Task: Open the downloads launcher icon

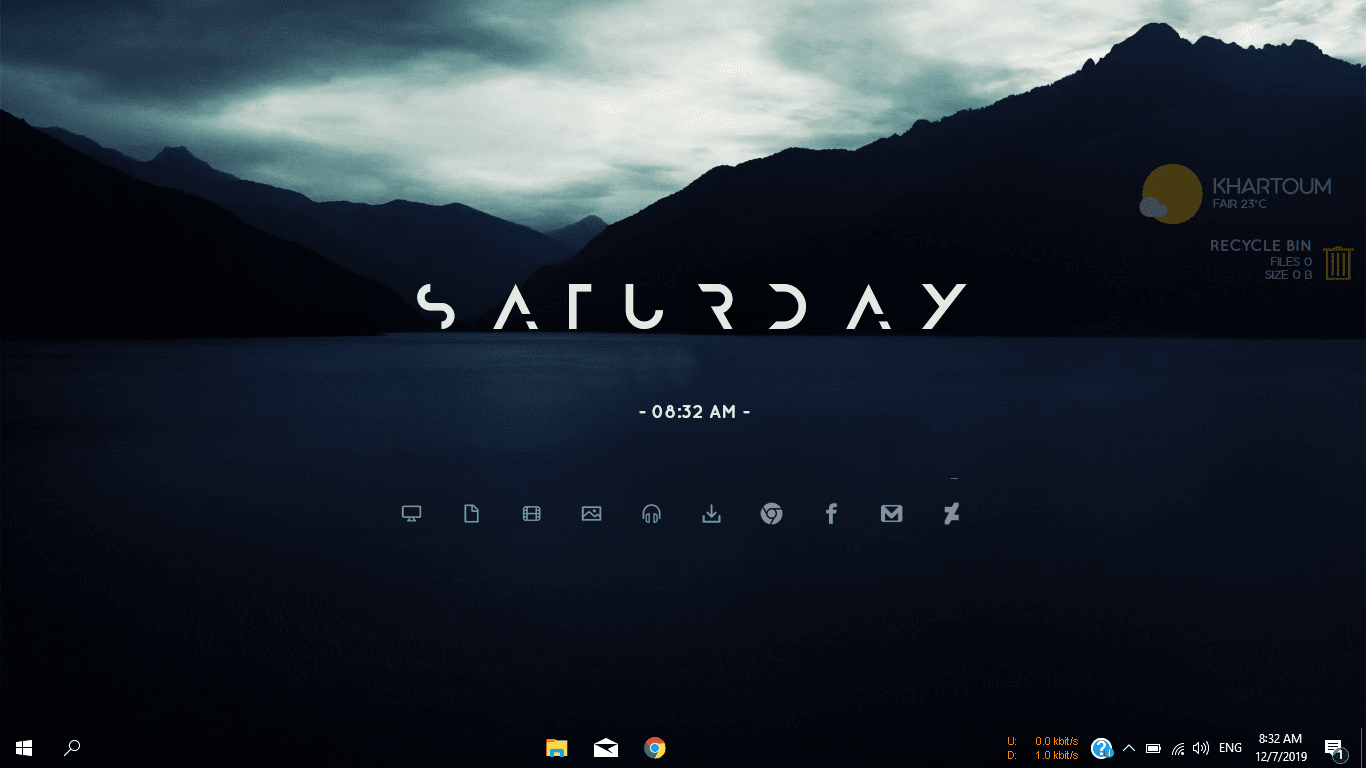Action: tap(711, 514)
